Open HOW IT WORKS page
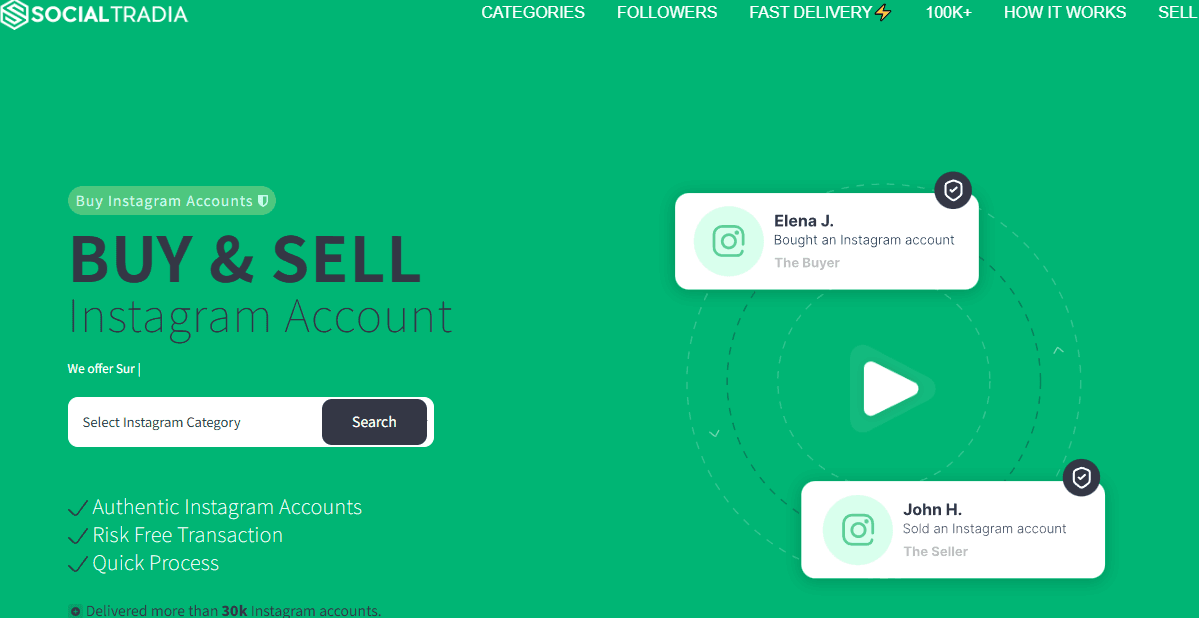Image resolution: width=1199 pixels, height=618 pixels. click(x=1064, y=12)
